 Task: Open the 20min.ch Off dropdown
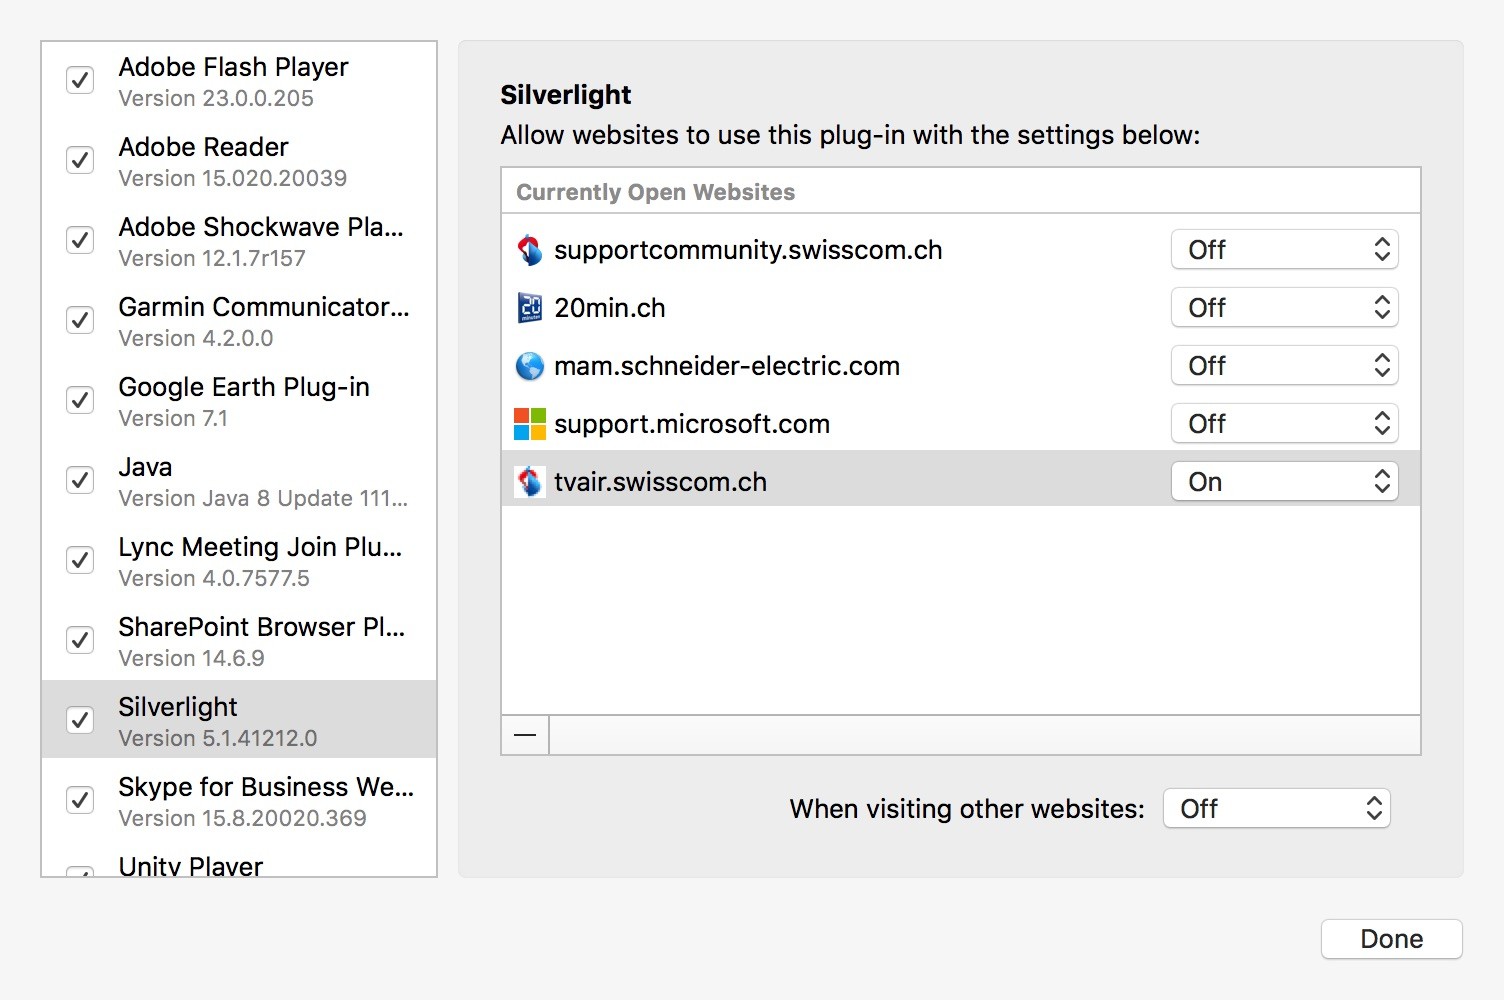point(1284,308)
